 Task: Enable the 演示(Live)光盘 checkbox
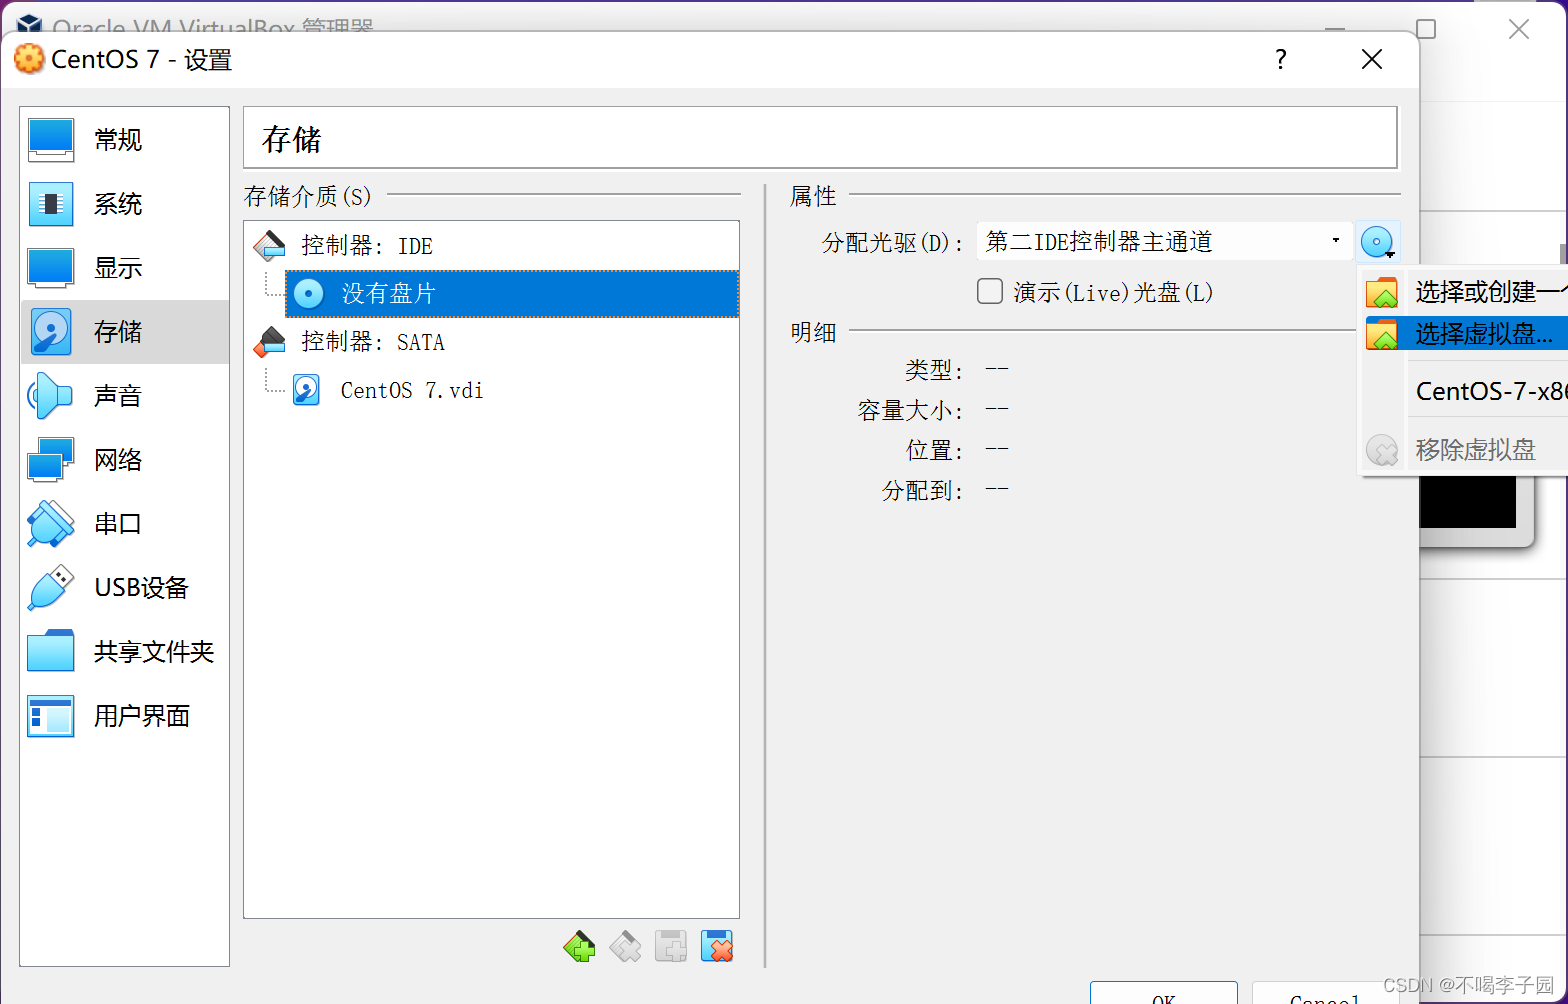pyautogui.click(x=990, y=291)
